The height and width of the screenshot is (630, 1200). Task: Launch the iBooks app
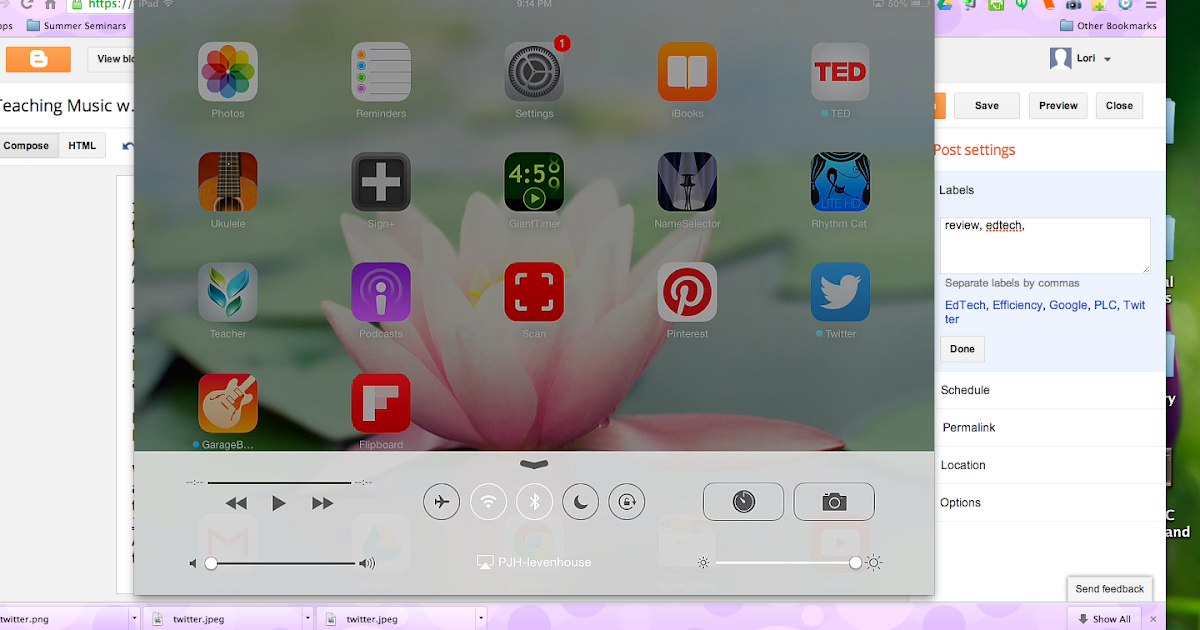(x=687, y=72)
